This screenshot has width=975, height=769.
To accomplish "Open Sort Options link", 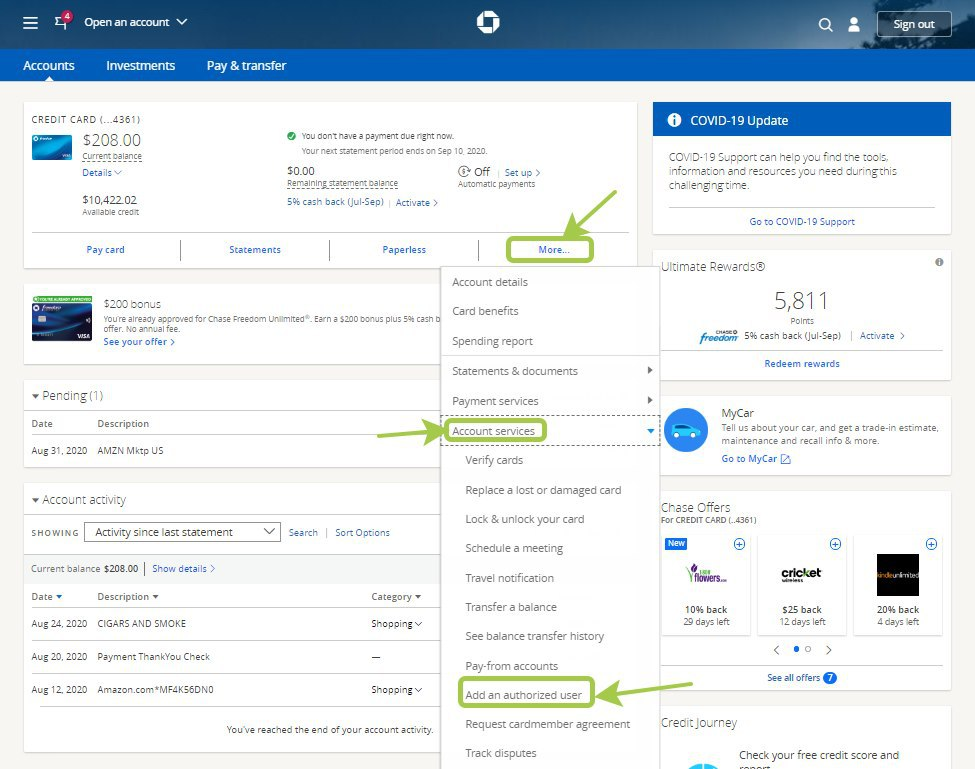I will coord(363,533).
